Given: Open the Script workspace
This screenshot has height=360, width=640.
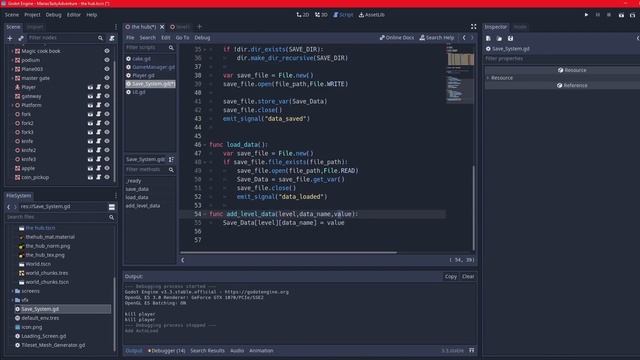Looking at the screenshot, I should [x=343, y=15].
